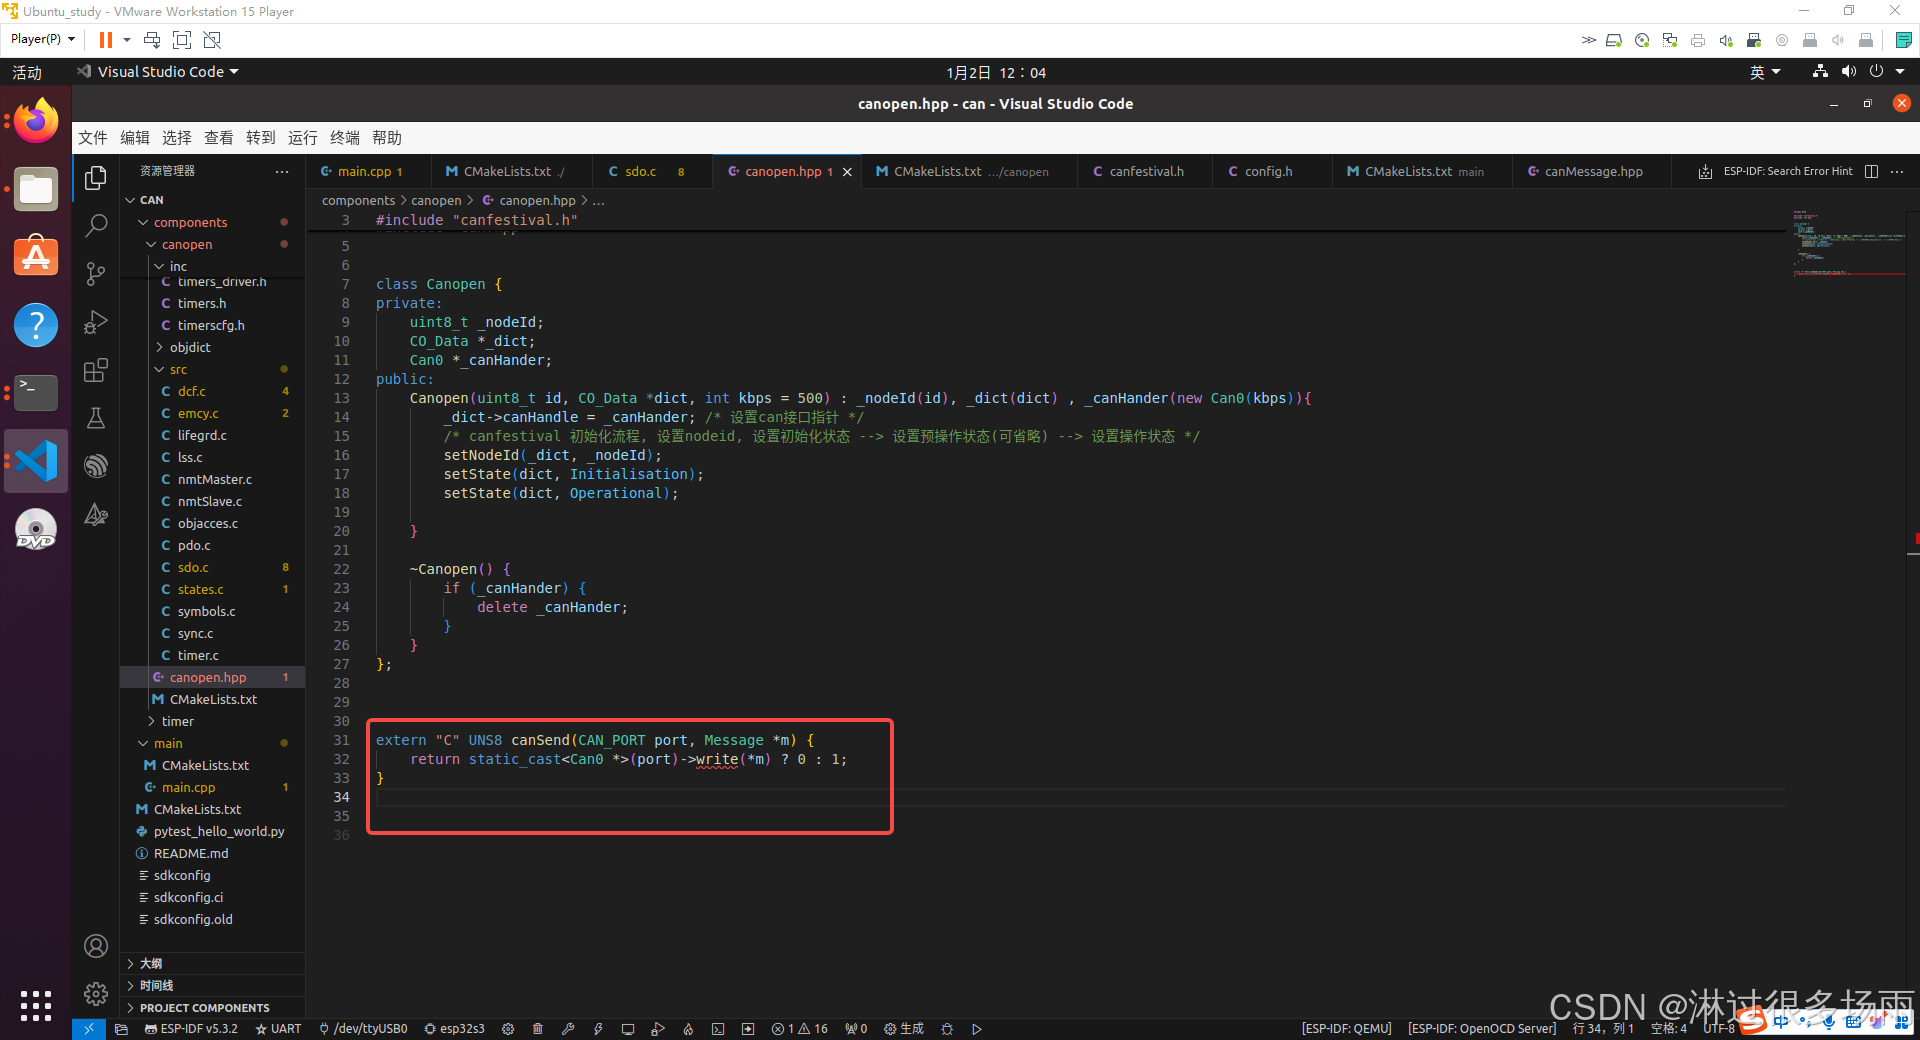
Task: Click the remote window indicator in status bar
Action: point(88,1029)
